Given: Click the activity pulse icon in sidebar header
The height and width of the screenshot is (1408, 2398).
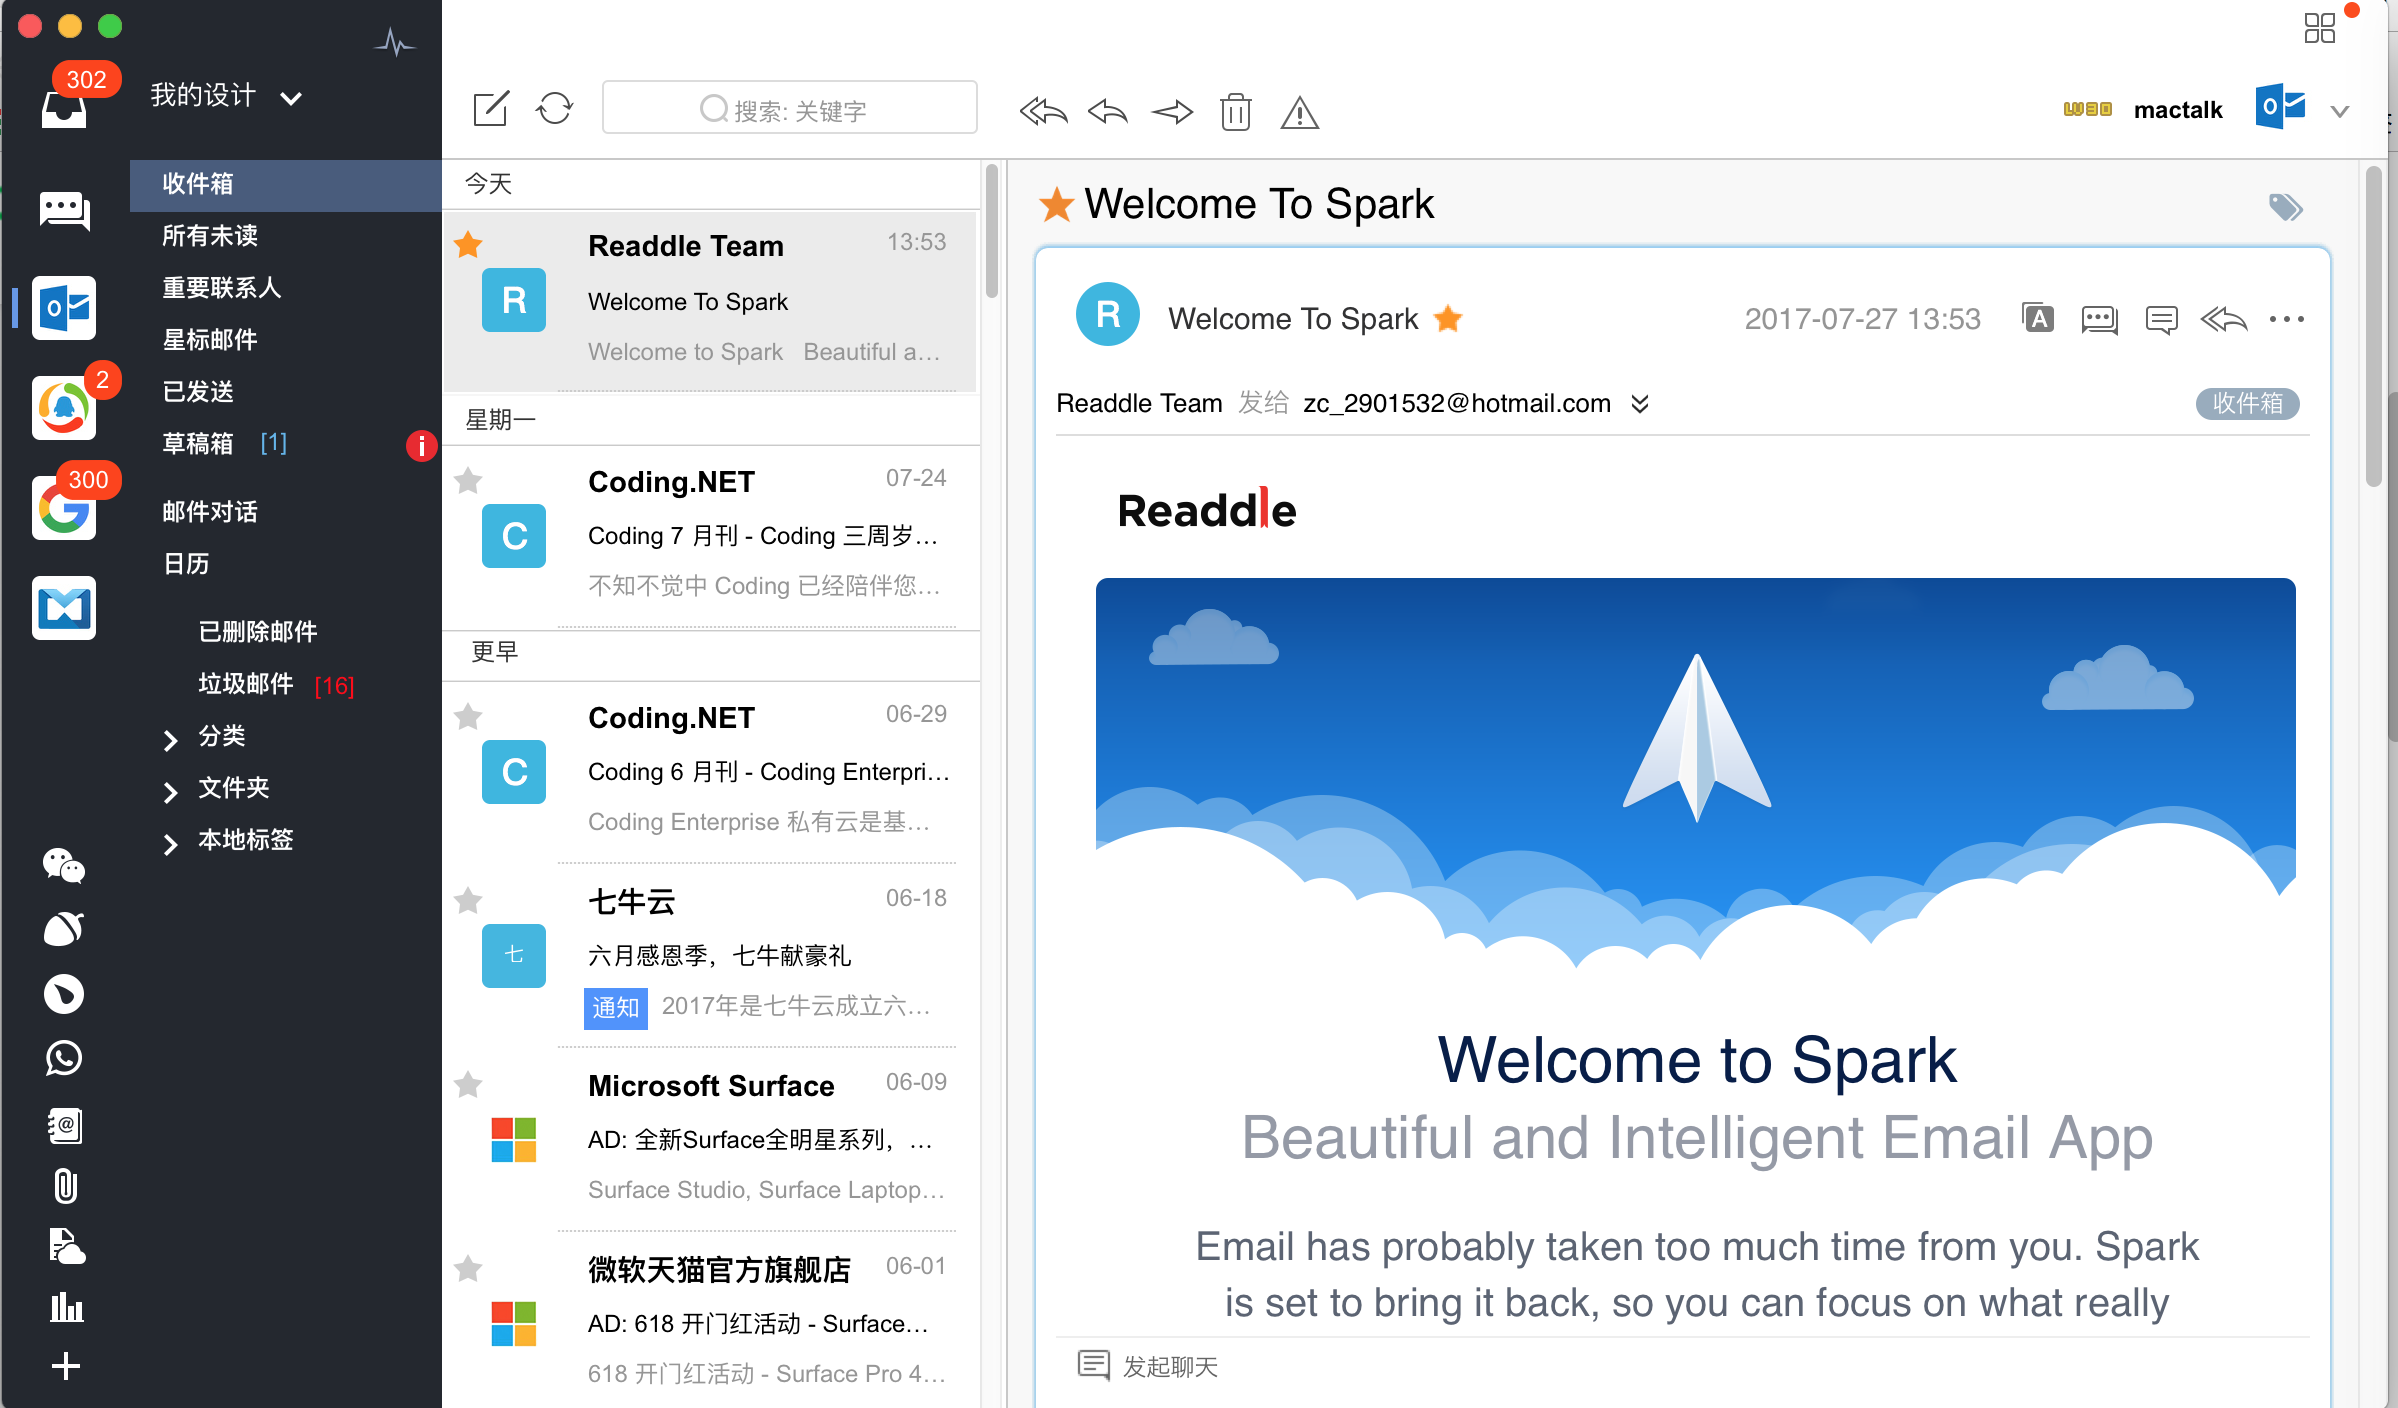Looking at the screenshot, I should pos(395,42).
